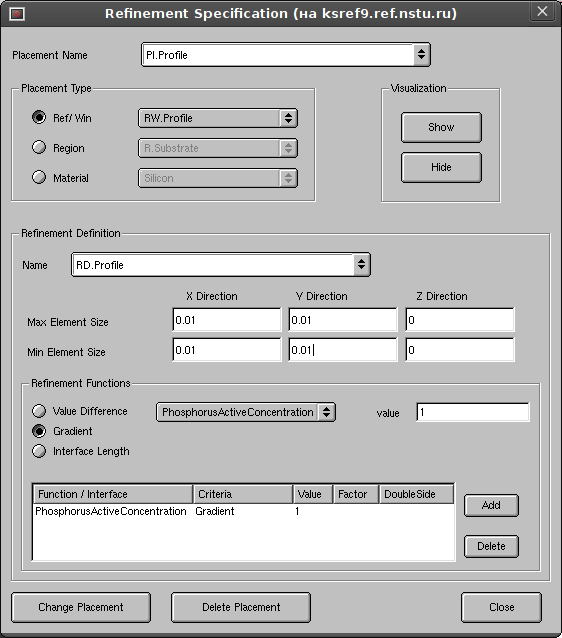
Task: Click Min Element Size Y Direction field
Action: [343, 350]
